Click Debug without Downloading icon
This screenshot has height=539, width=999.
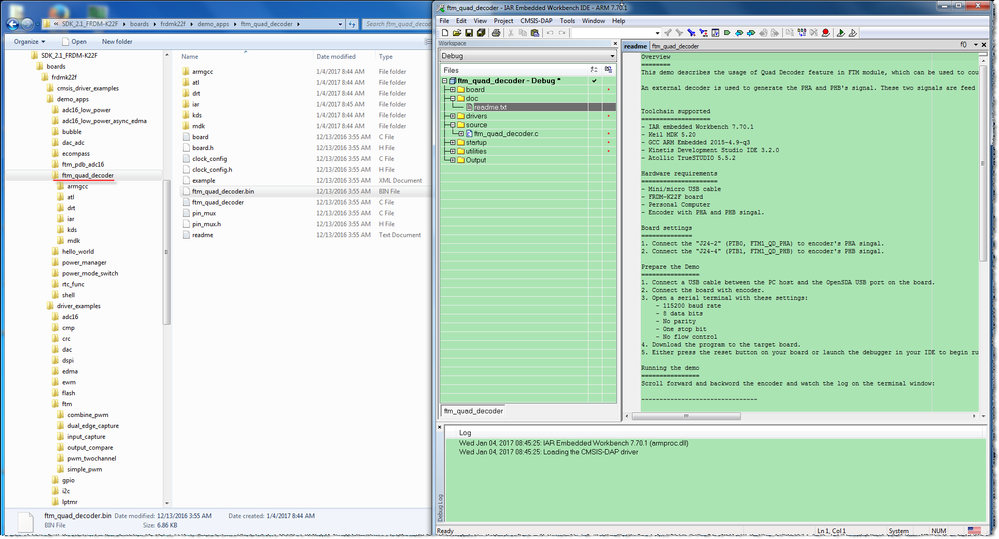point(853,32)
